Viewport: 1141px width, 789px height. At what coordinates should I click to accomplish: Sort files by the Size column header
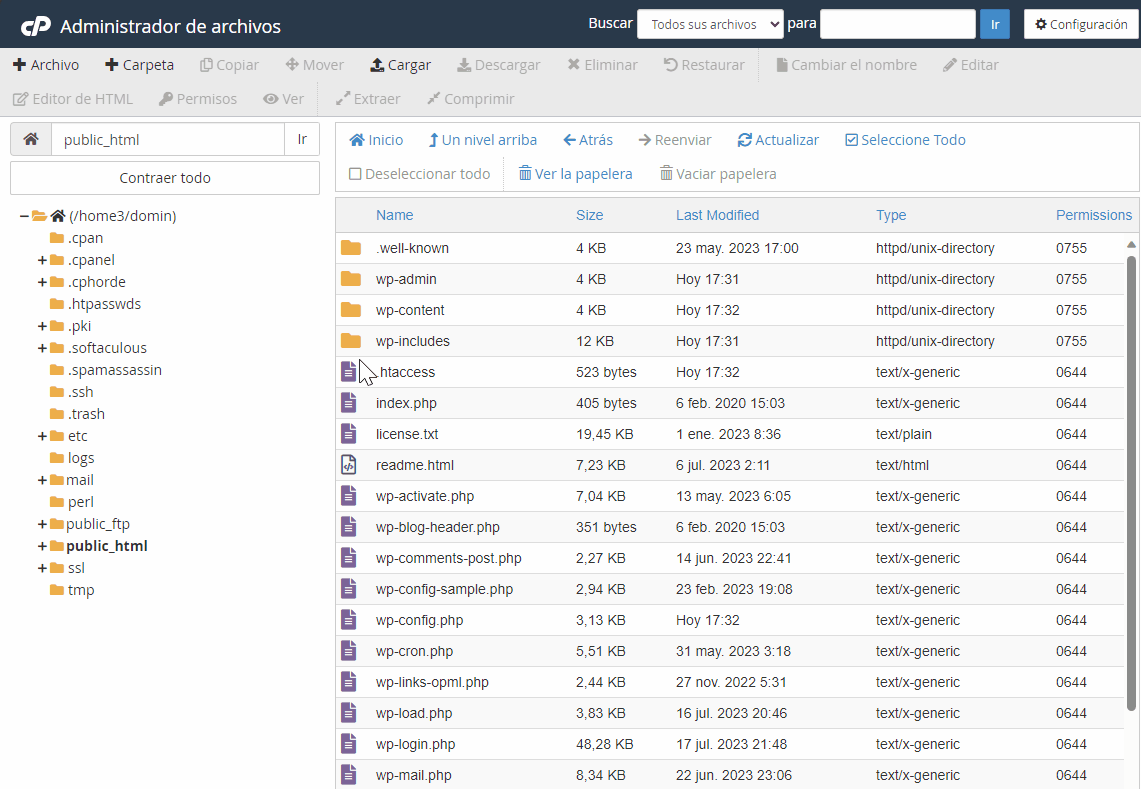[x=589, y=215]
